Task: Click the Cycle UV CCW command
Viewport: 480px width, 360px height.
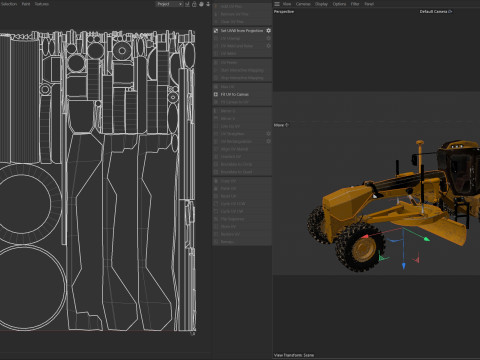Action: [x=233, y=204]
